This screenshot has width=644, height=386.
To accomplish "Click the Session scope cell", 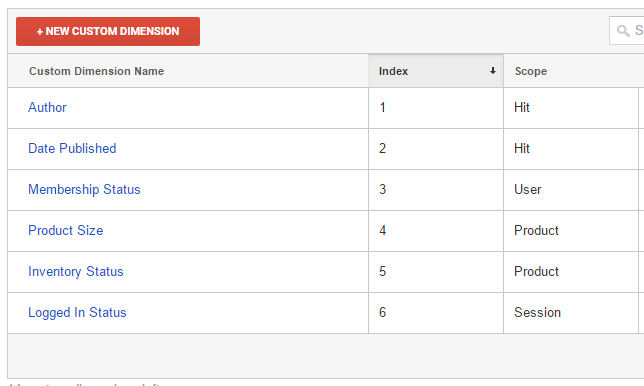I will 571,313.
